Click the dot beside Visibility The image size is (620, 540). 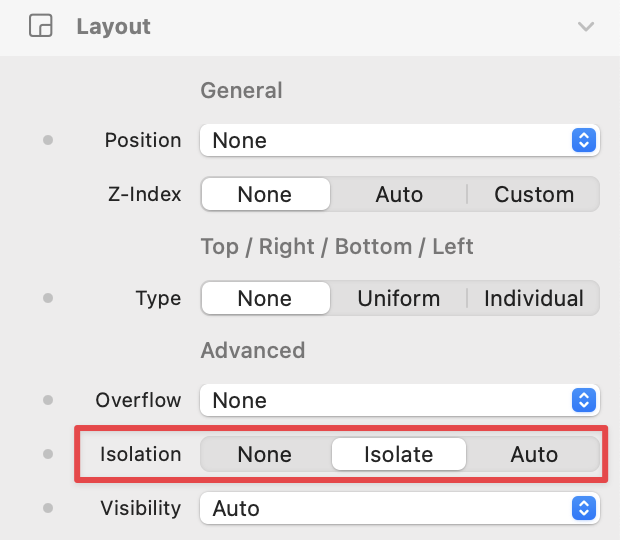(x=47, y=509)
